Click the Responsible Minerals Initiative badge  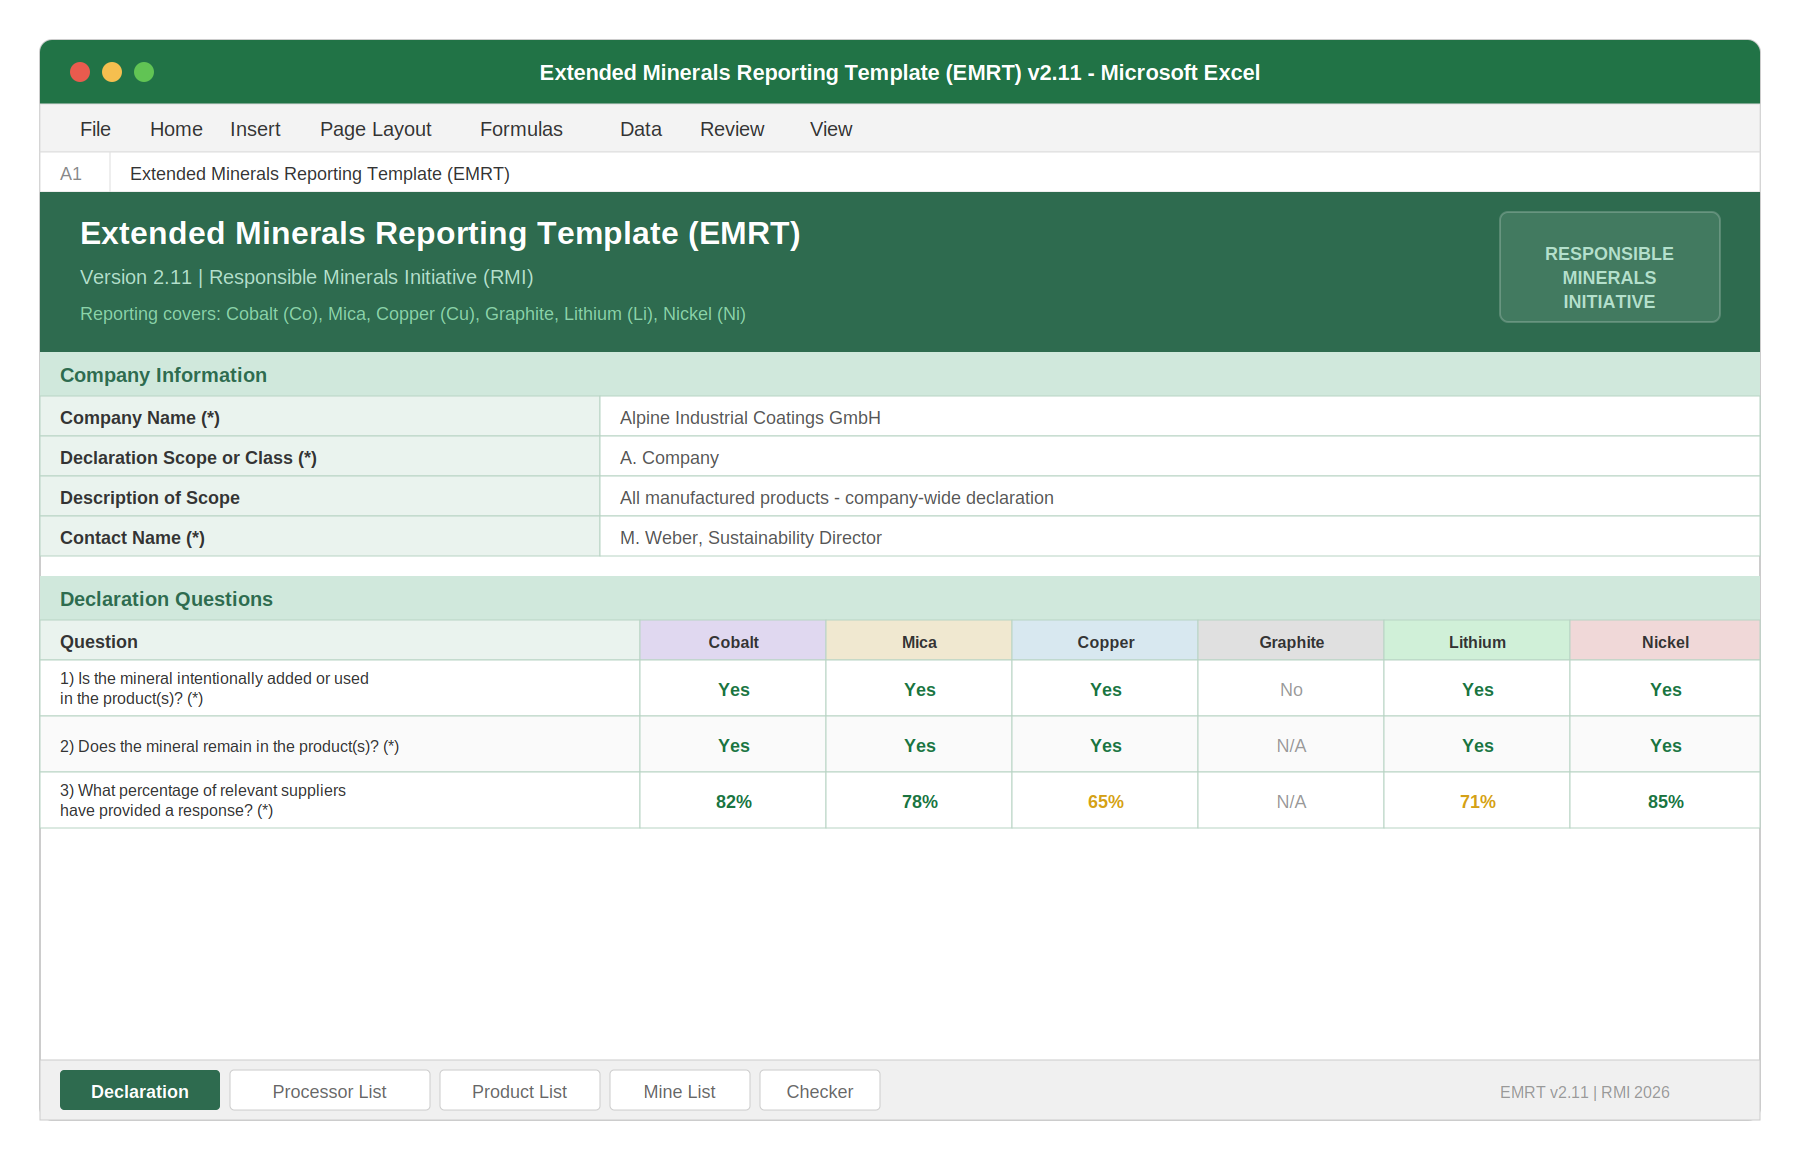pyautogui.click(x=1608, y=266)
